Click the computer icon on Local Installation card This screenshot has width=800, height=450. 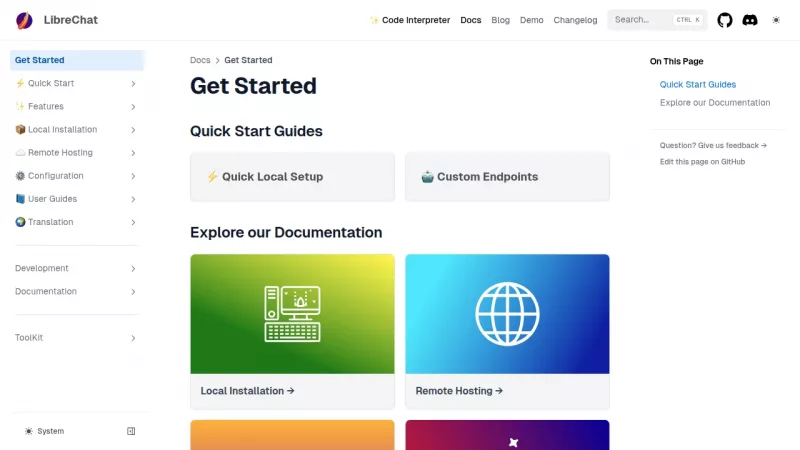[x=292, y=314]
